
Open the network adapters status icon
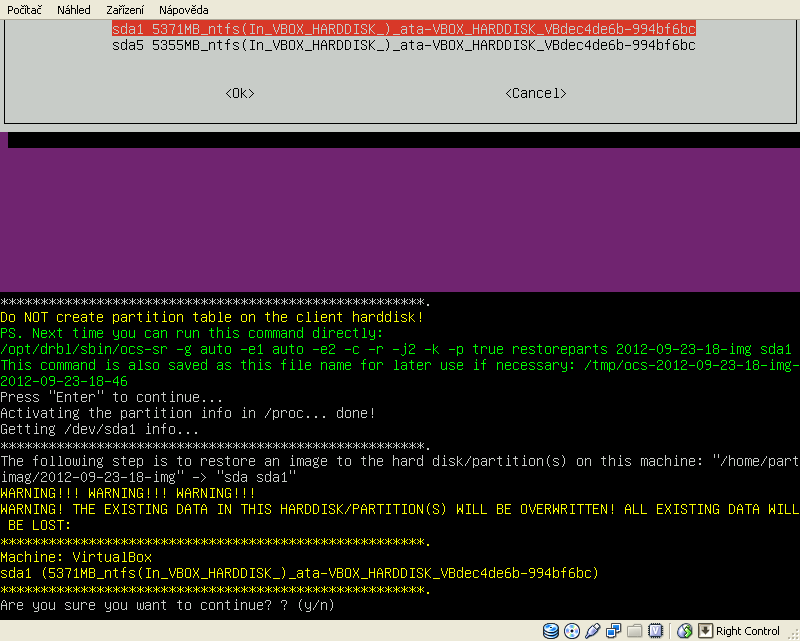point(614,631)
